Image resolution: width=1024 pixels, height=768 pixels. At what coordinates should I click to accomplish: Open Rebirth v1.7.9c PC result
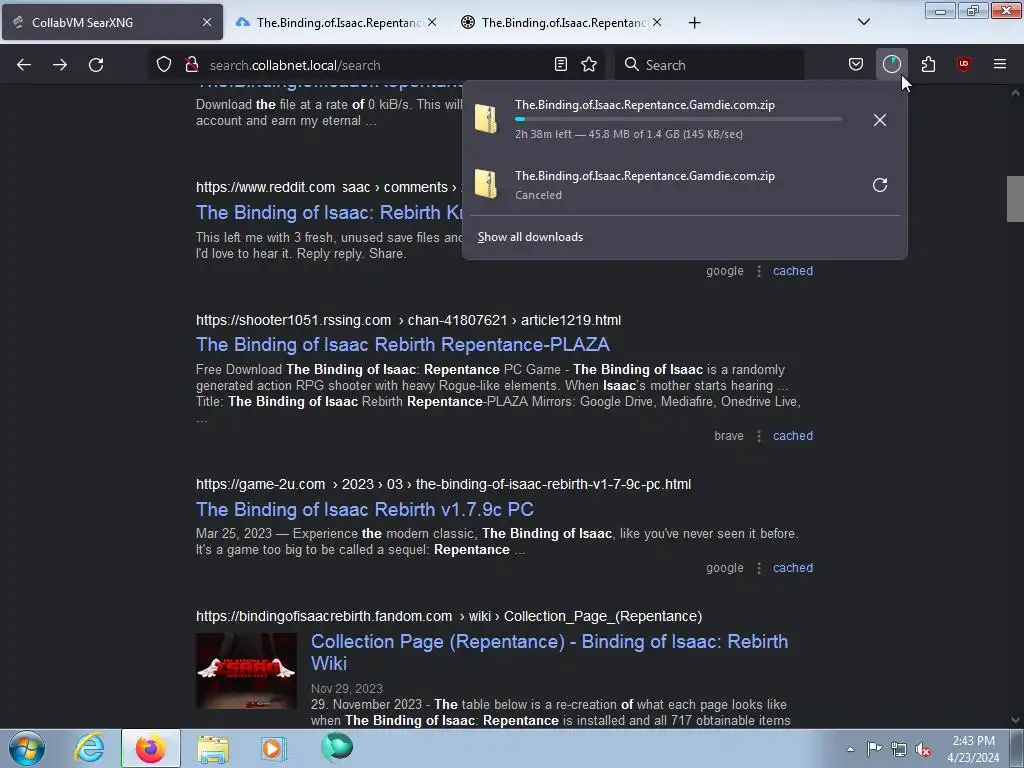pos(365,509)
